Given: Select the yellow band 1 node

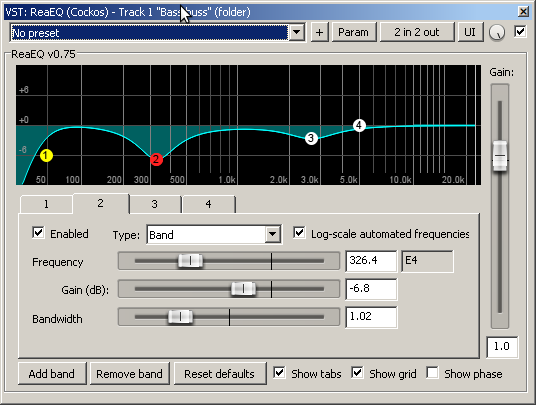Looking at the screenshot, I should 46,156.
